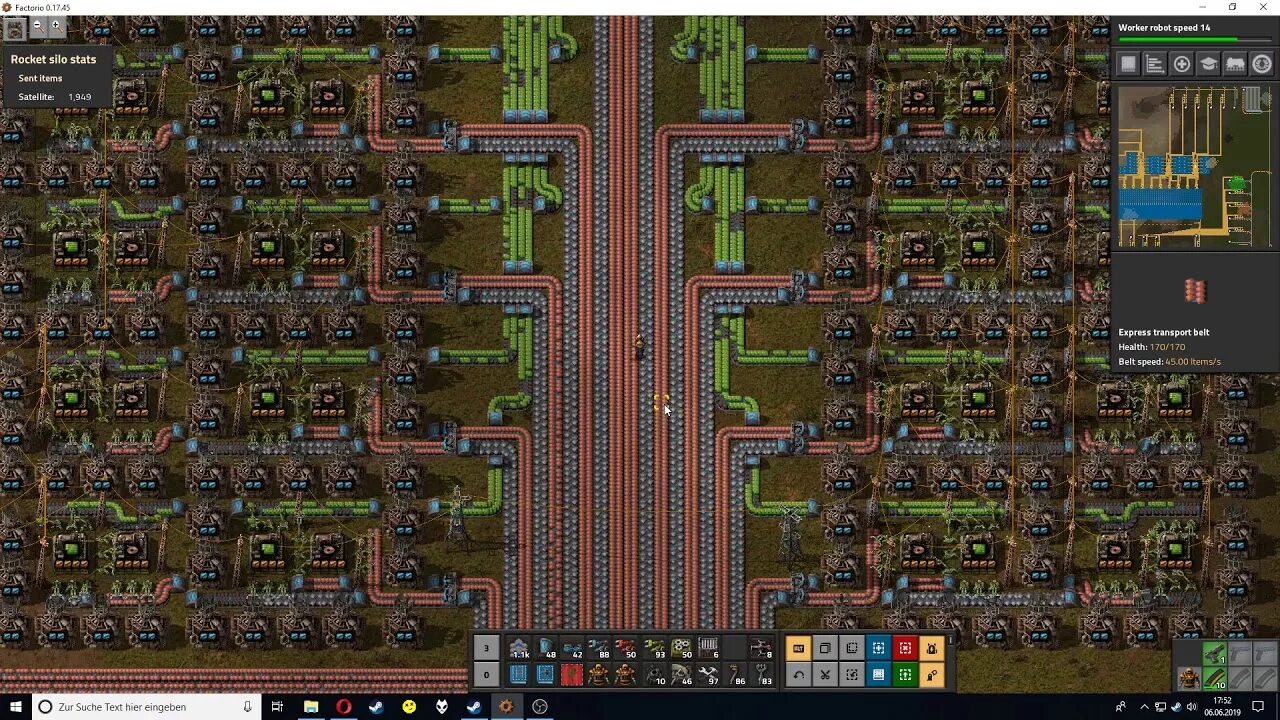The height and width of the screenshot is (720, 1280).
Task: Pick the quickbar slot with count 8
Action: pyautogui.click(x=762, y=648)
